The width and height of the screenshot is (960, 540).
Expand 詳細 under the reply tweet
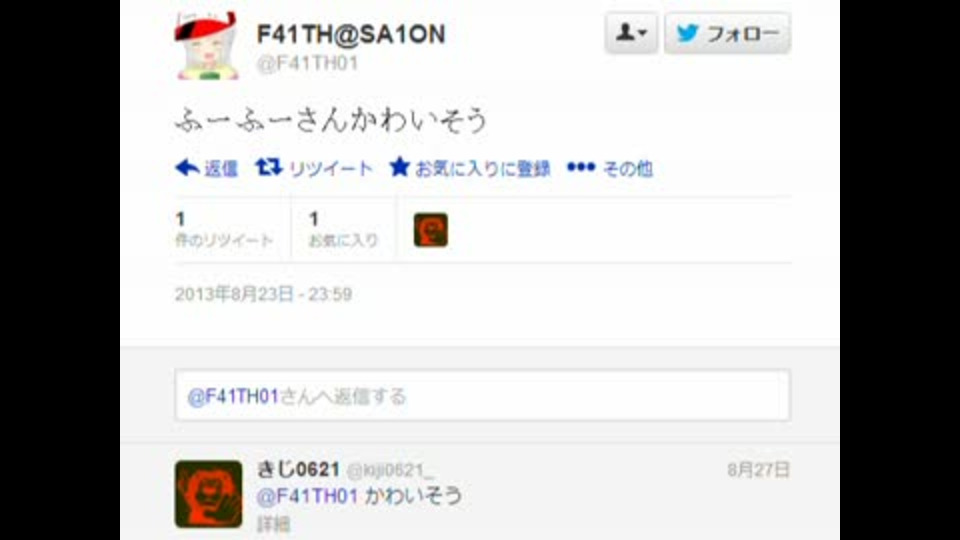coord(273,524)
